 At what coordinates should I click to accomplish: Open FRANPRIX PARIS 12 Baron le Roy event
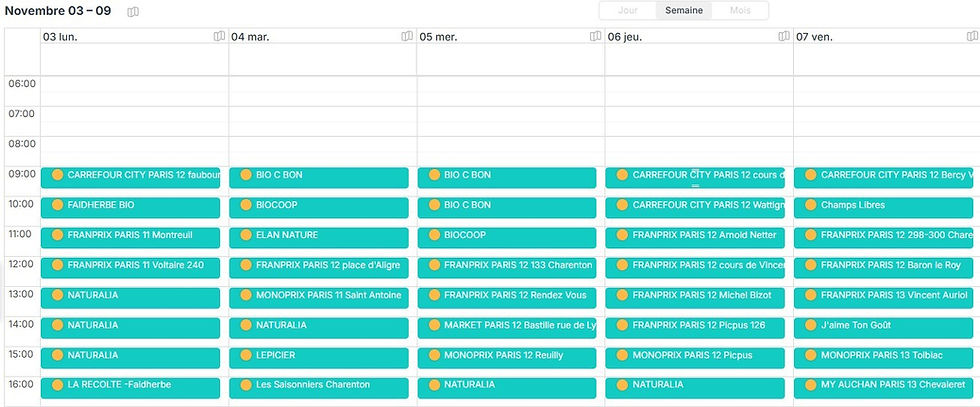884,268
